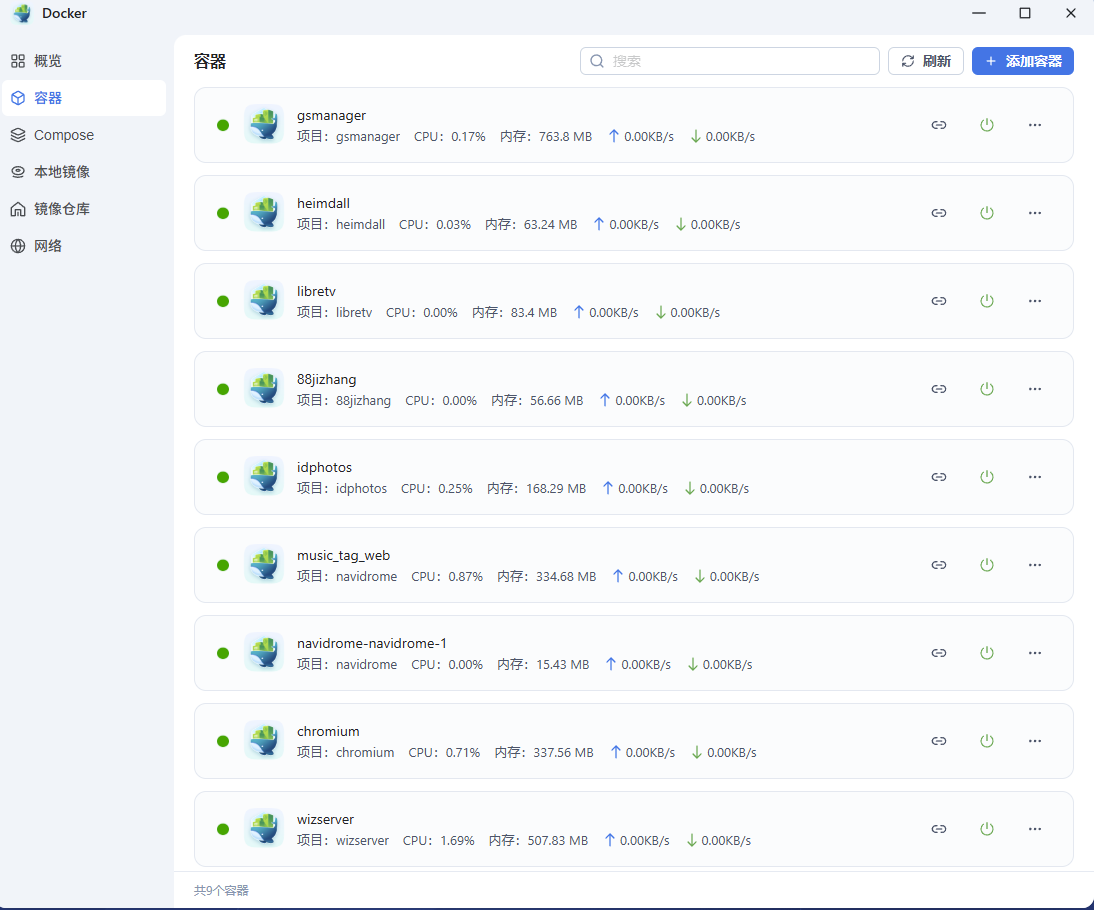The image size is (1094, 910).
Task: Open link icon for 88jizhang container
Action: [938, 389]
